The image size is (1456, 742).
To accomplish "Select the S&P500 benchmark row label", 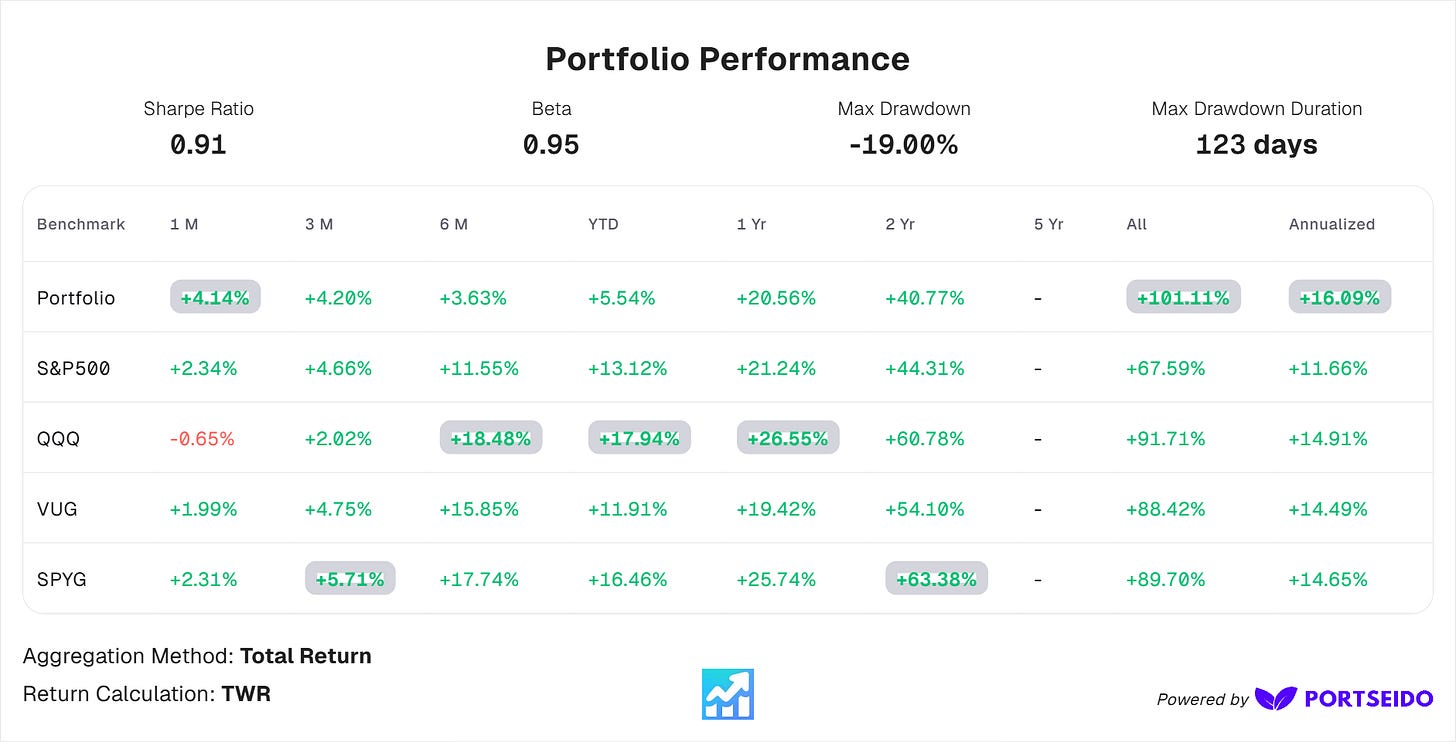I will click(x=73, y=368).
